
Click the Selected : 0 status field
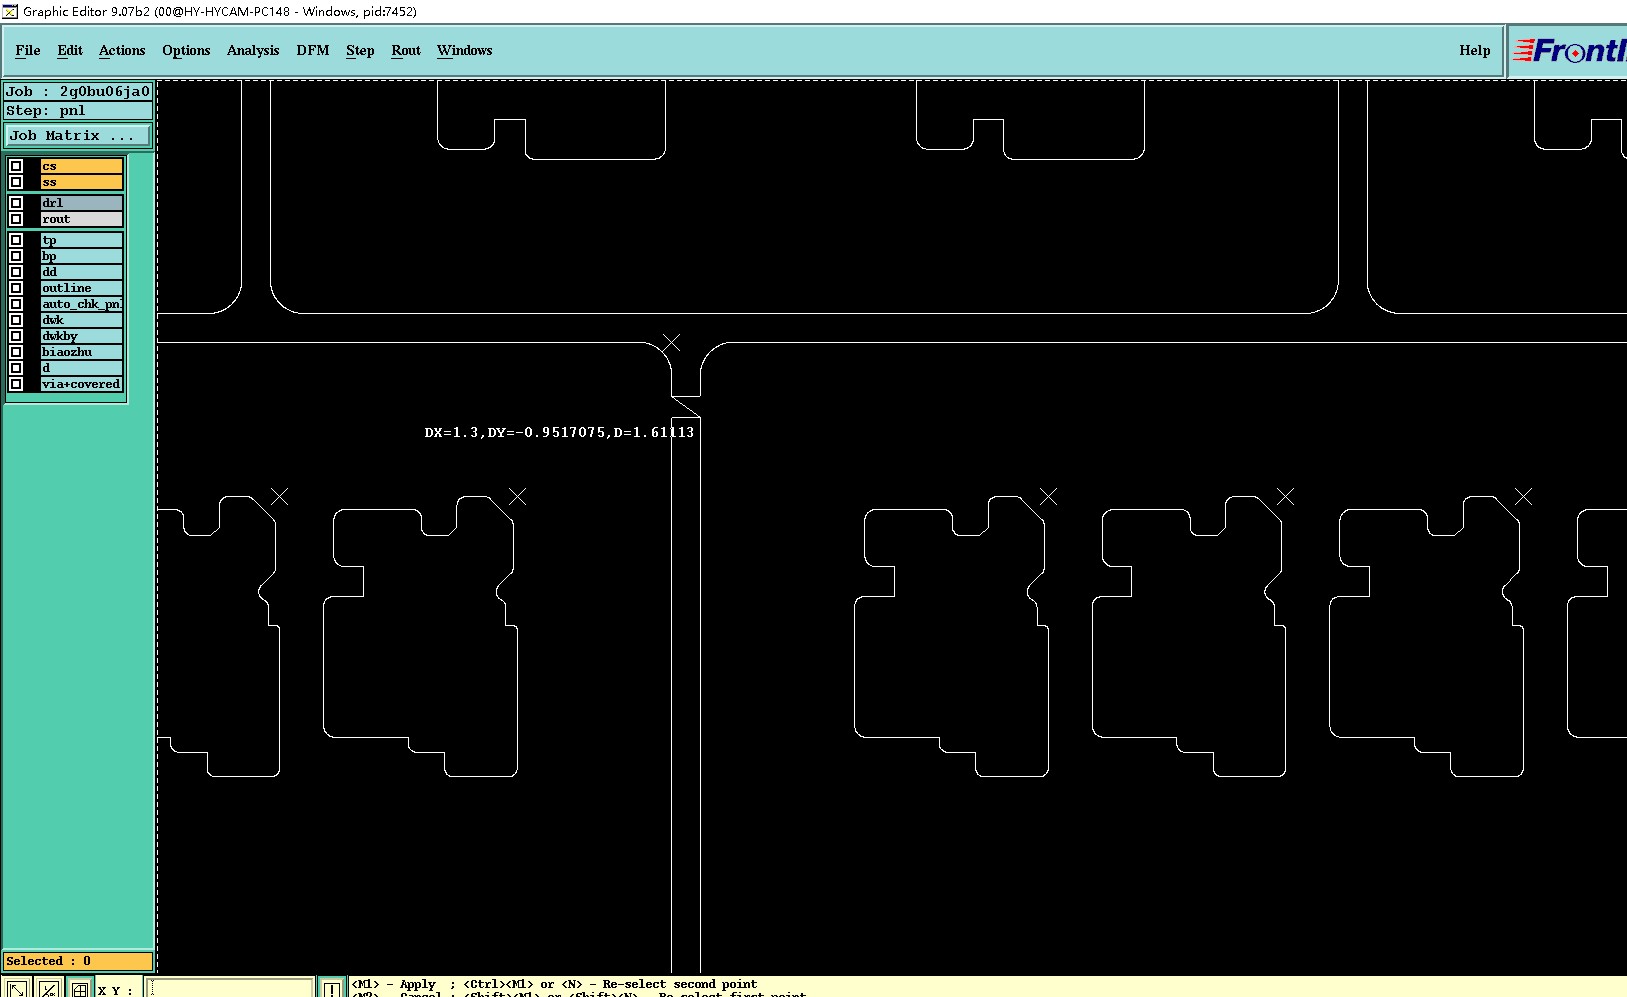coord(78,961)
